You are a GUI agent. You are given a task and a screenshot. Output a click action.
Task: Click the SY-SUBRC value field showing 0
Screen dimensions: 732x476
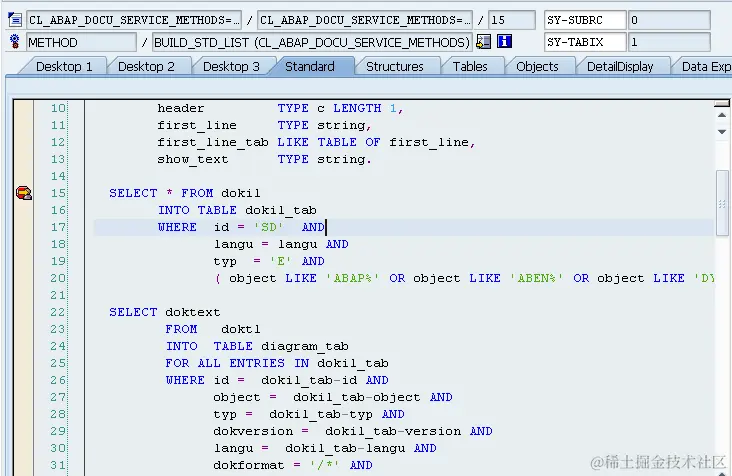tap(669, 20)
